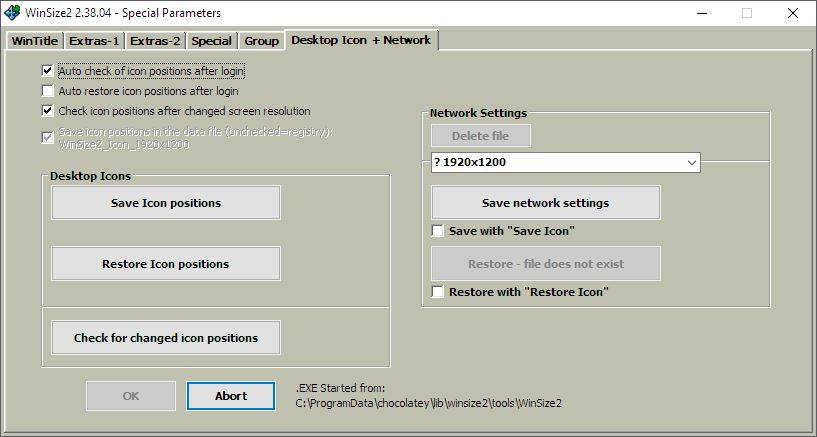This screenshot has width=817, height=437.
Task: Switch to the Group tab
Action: coord(262,41)
